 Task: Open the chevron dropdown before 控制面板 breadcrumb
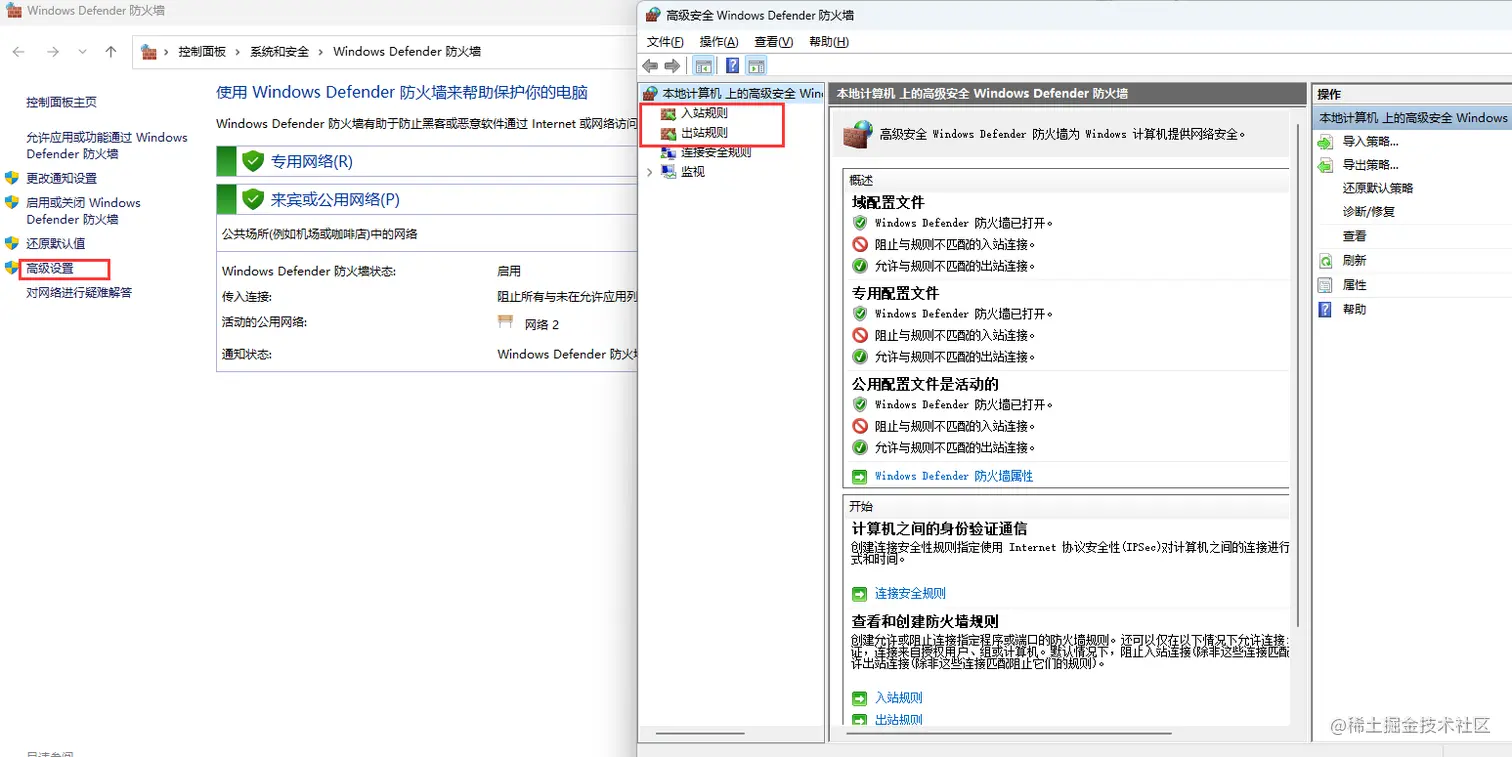coord(167,51)
